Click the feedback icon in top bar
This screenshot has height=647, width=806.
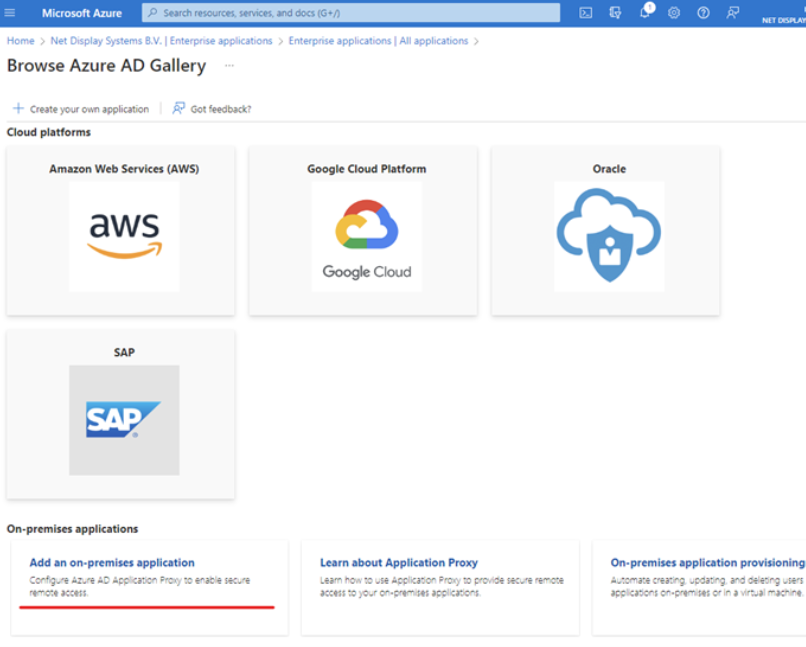click(x=732, y=13)
